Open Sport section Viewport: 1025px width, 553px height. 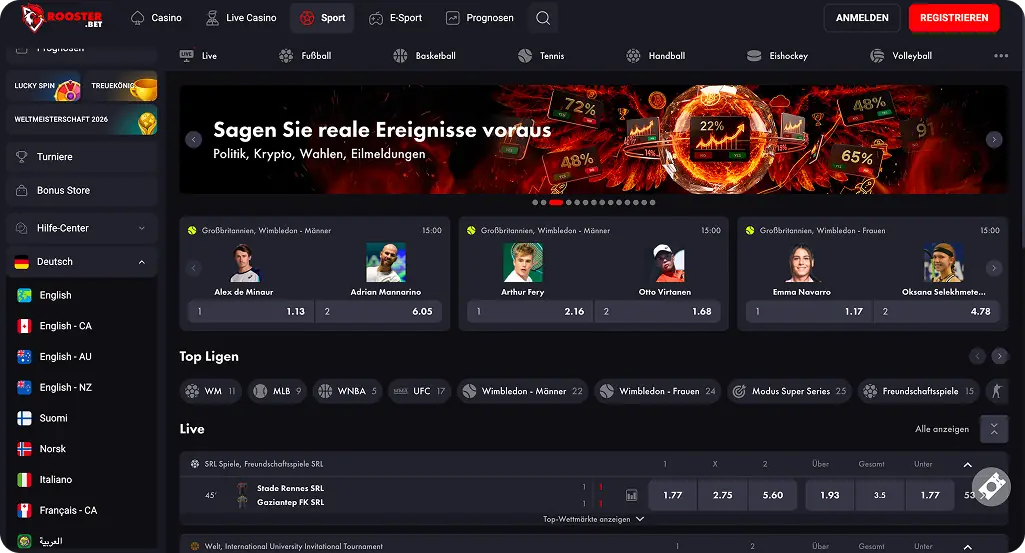click(322, 18)
